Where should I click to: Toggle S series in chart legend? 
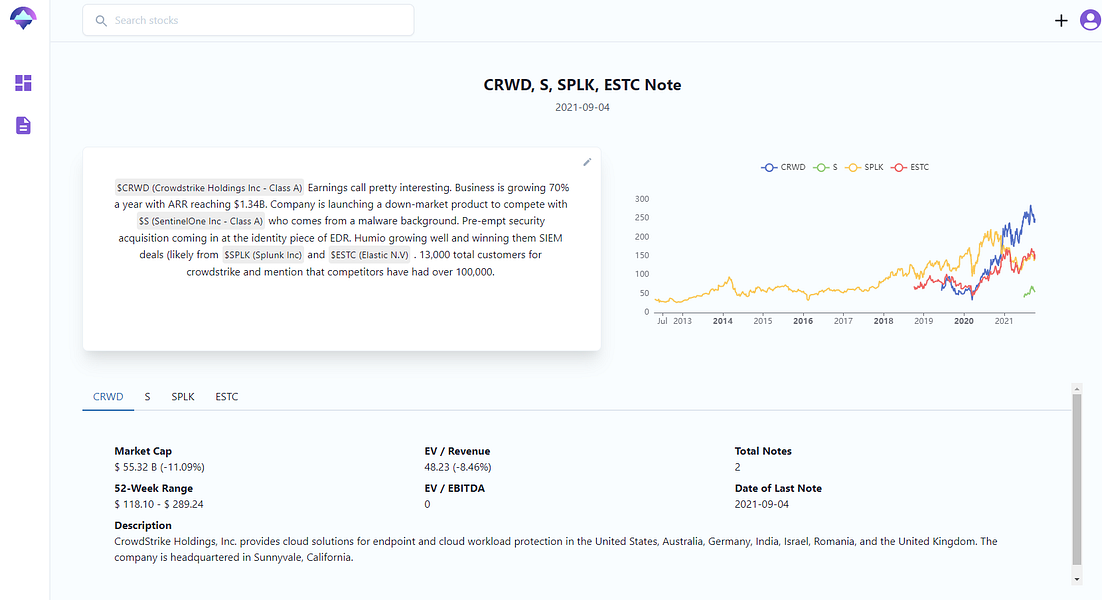point(825,167)
